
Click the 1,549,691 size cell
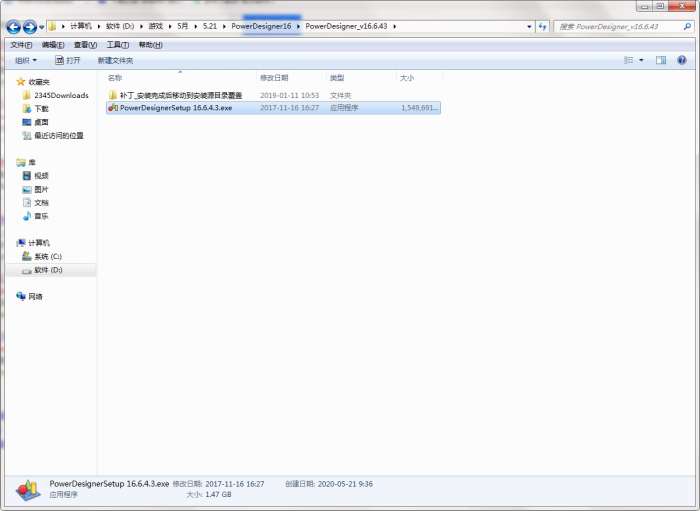coord(420,108)
